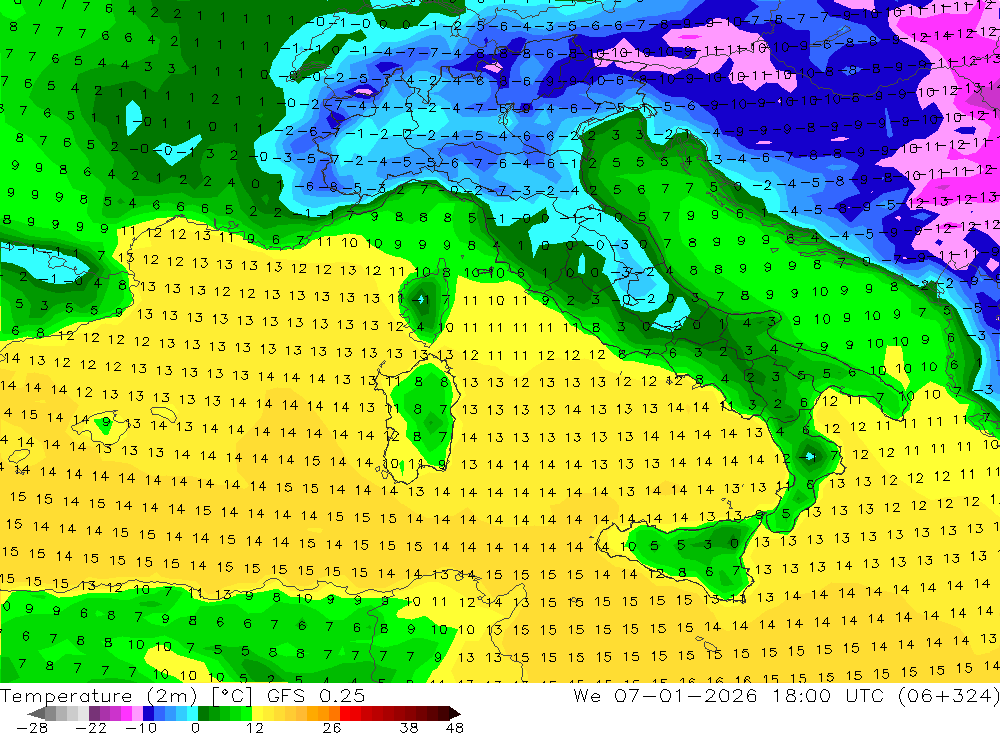Click the "Temperature (2m) [°C]" title text

click(126, 695)
